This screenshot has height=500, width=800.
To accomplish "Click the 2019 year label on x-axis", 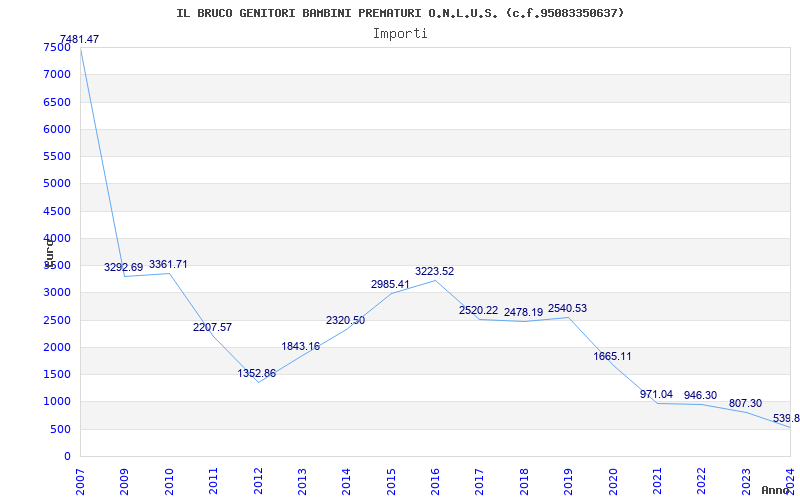I will (x=568, y=481).
